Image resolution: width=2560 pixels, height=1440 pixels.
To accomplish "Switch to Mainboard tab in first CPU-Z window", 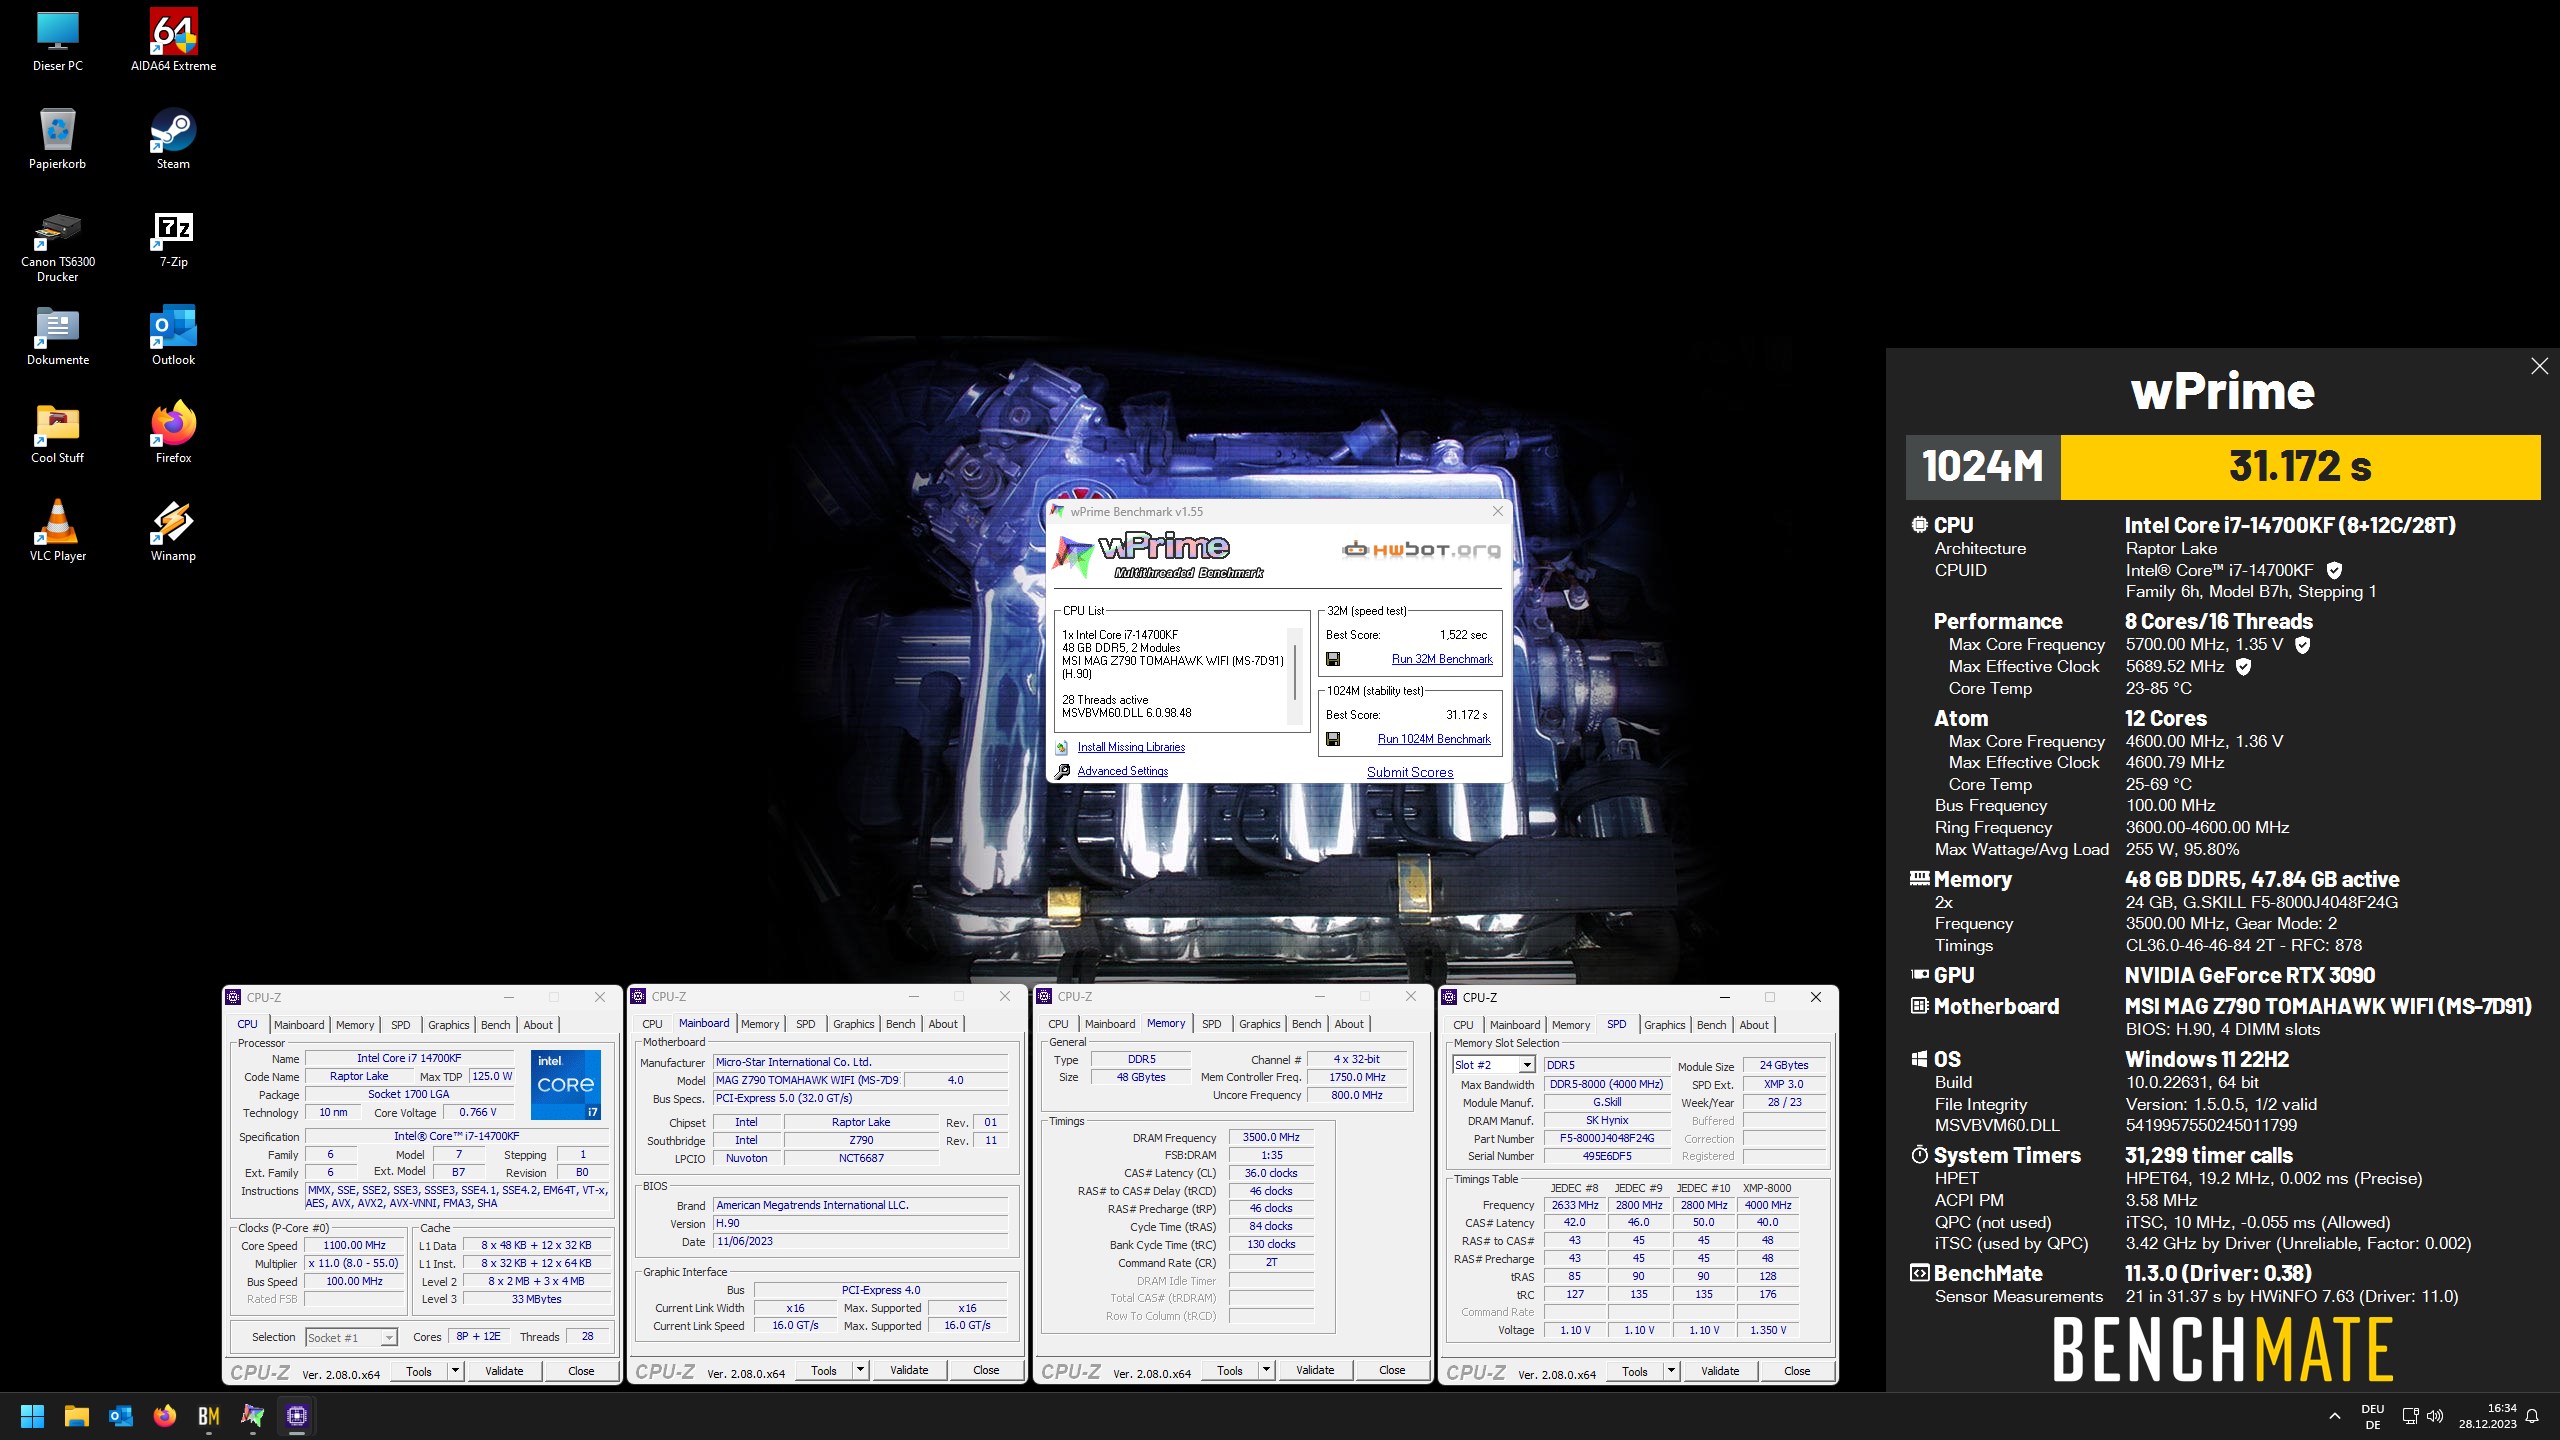I will (299, 1025).
